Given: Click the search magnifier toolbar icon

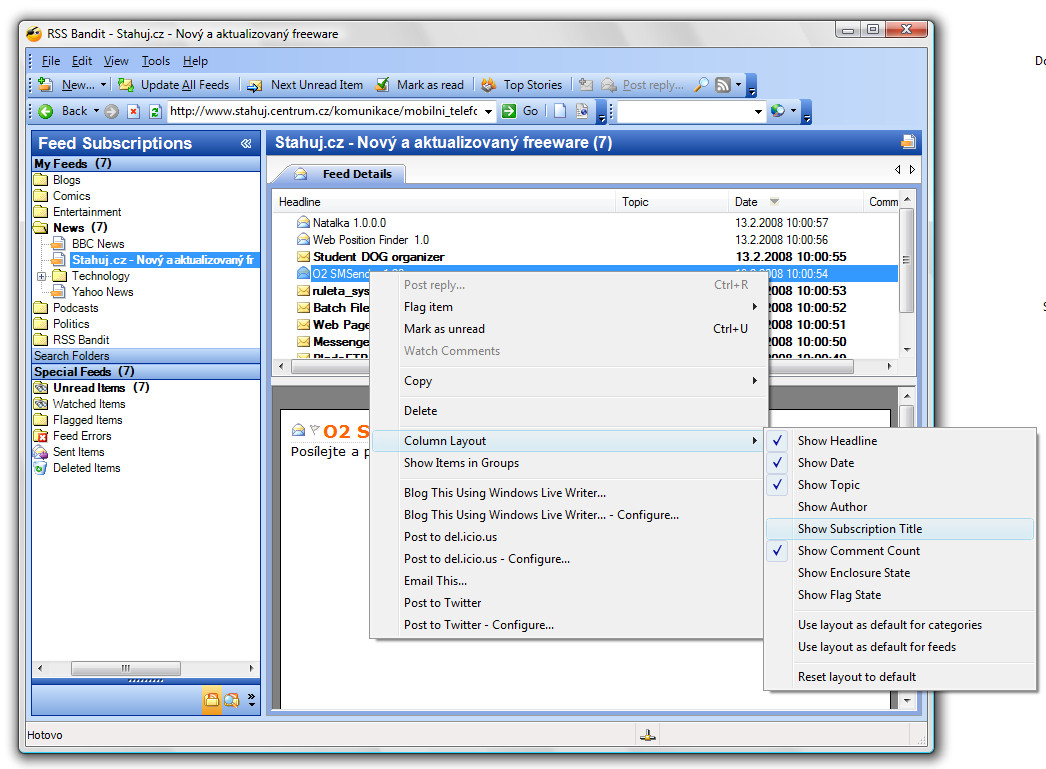Looking at the screenshot, I should point(701,85).
